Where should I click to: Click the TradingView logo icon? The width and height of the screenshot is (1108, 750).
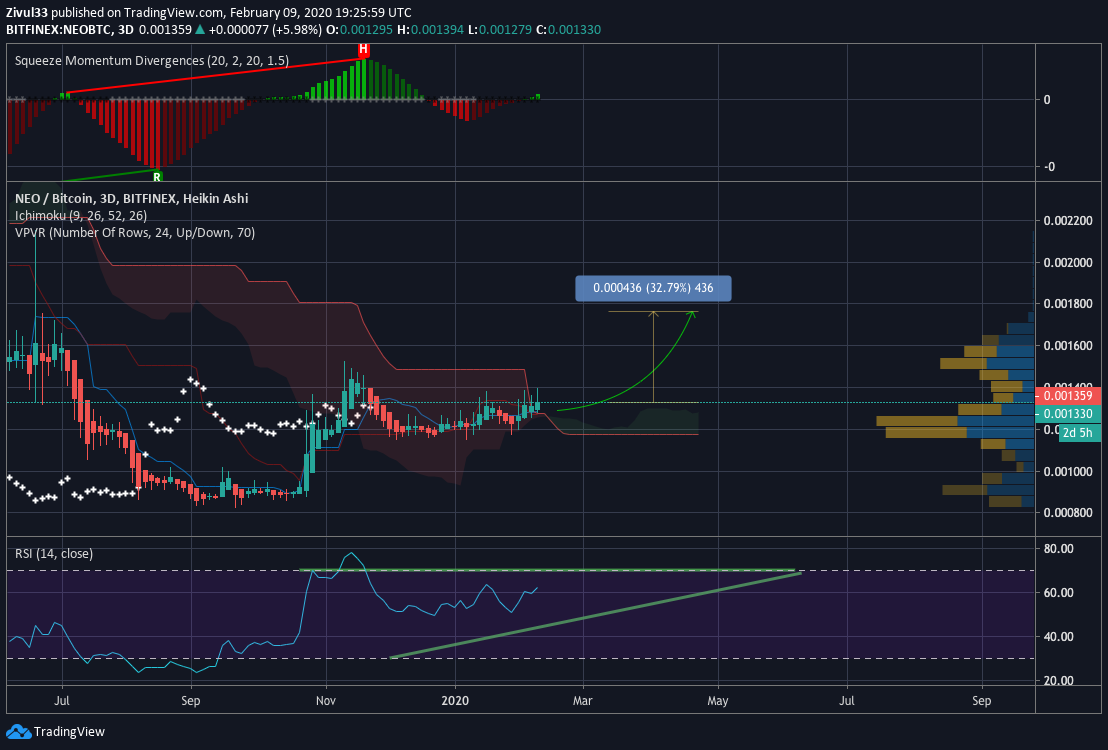(18, 732)
